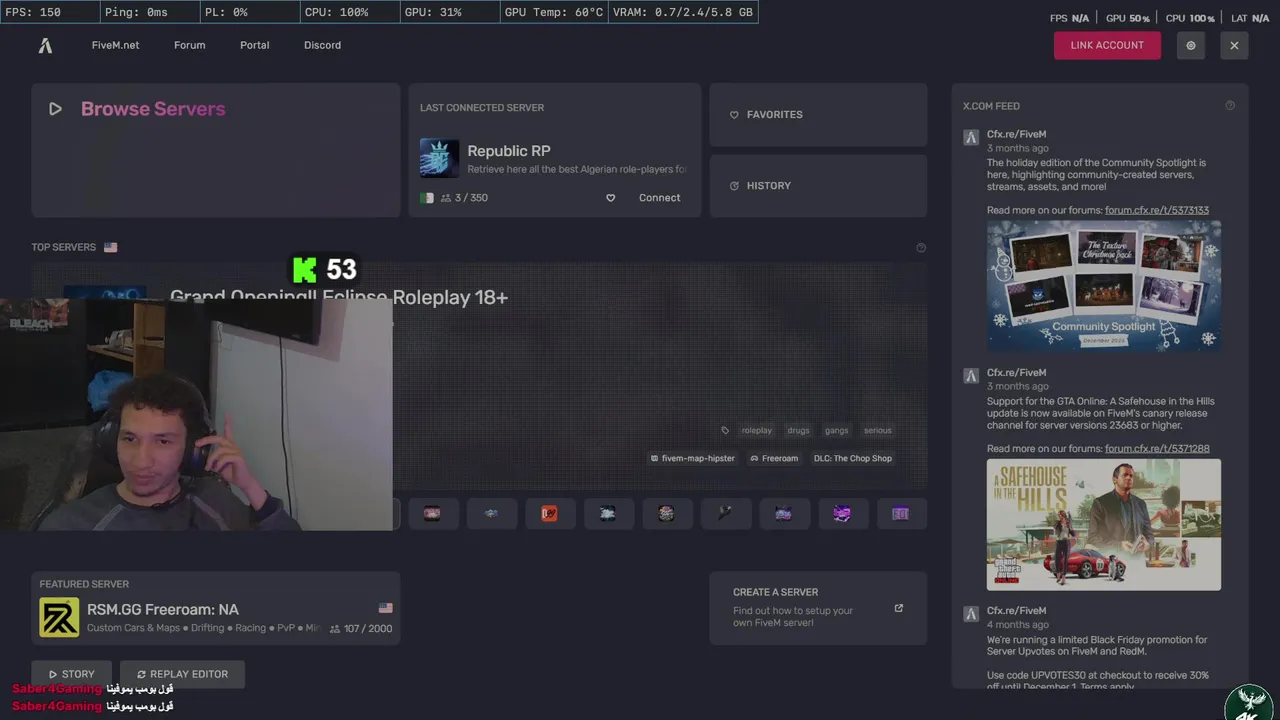Image resolution: width=1280 pixels, height=720 pixels.
Task: Favorite Republic RP with the heart icon
Action: point(610,198)
